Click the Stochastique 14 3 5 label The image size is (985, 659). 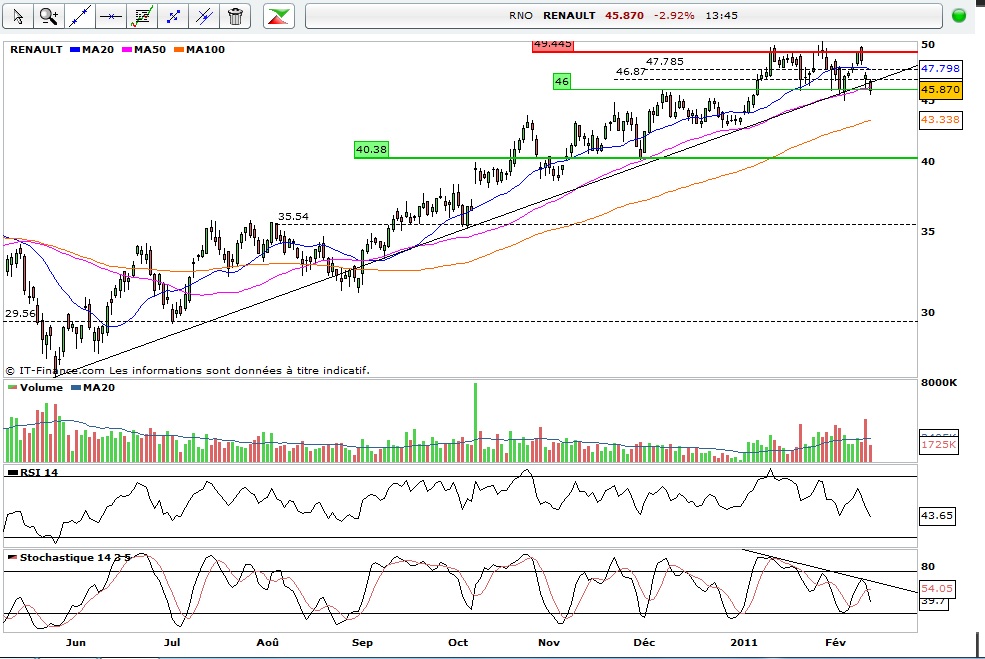click(69, 557)
